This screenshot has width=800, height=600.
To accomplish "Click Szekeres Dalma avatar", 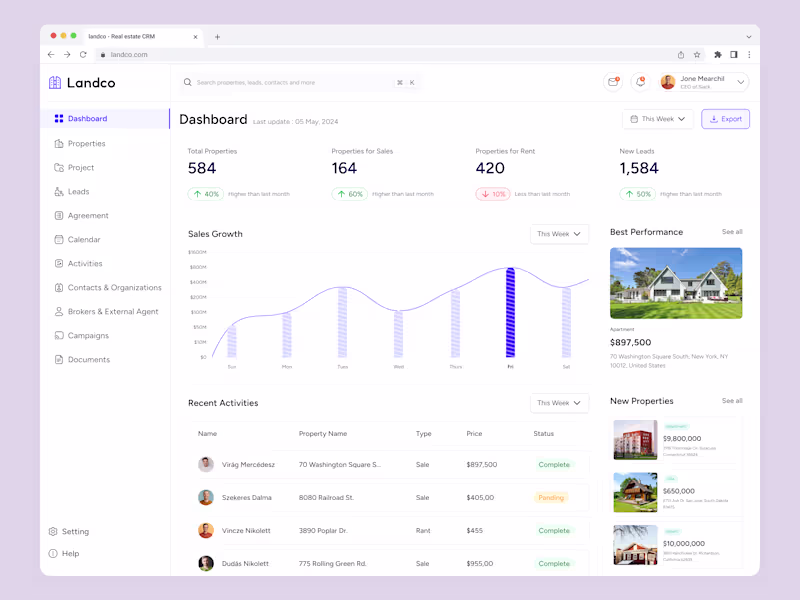I will (x=206, y=497).
